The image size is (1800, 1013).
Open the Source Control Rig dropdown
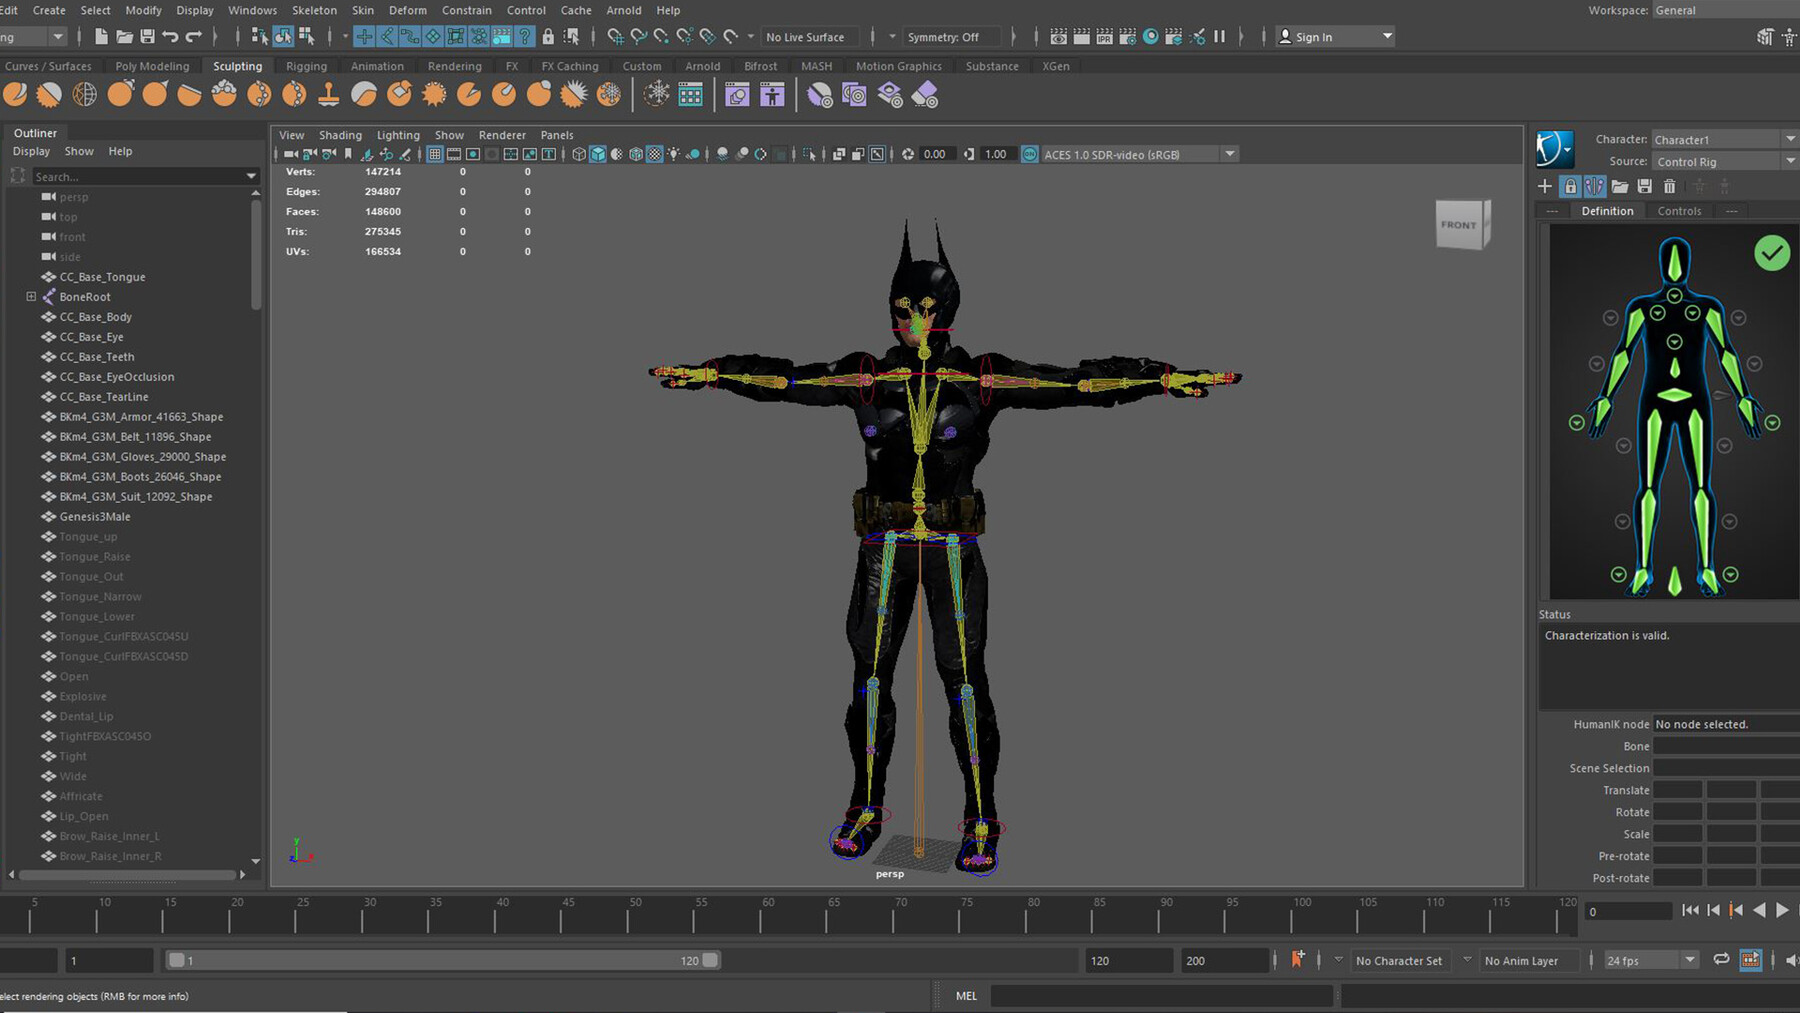[1725, 161]
